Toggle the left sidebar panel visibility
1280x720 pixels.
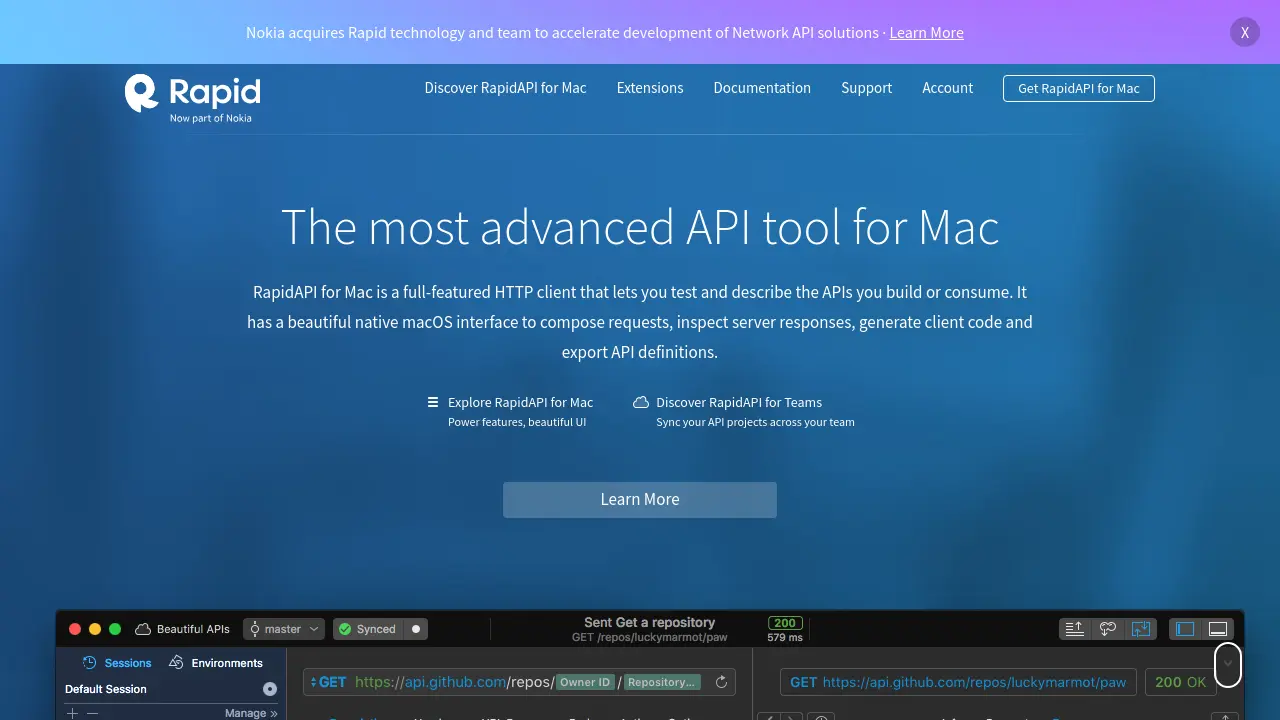[1185, 629]
